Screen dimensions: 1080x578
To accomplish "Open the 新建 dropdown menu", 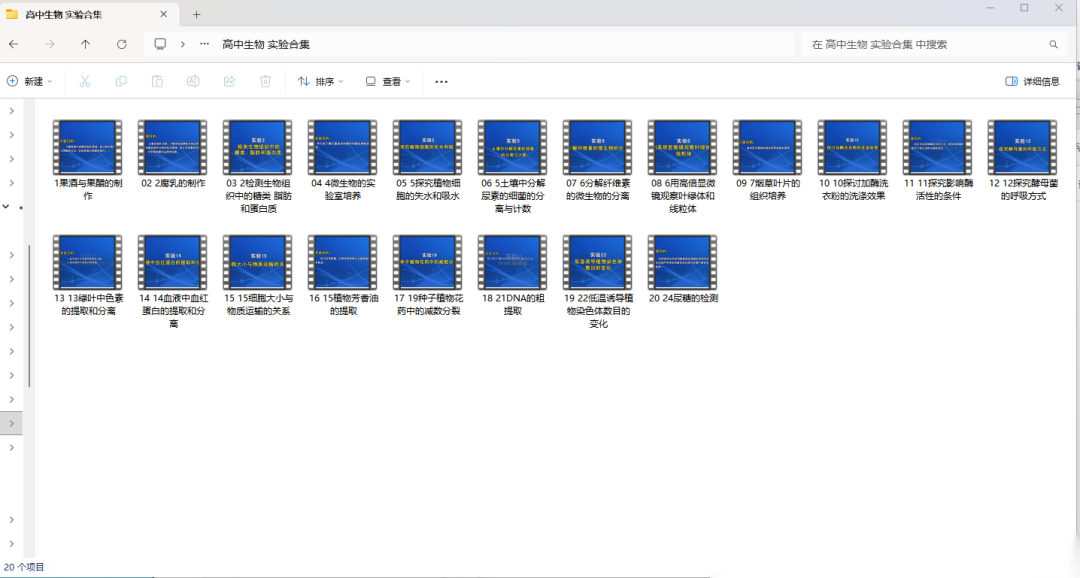I will click(x=30, y=81).
